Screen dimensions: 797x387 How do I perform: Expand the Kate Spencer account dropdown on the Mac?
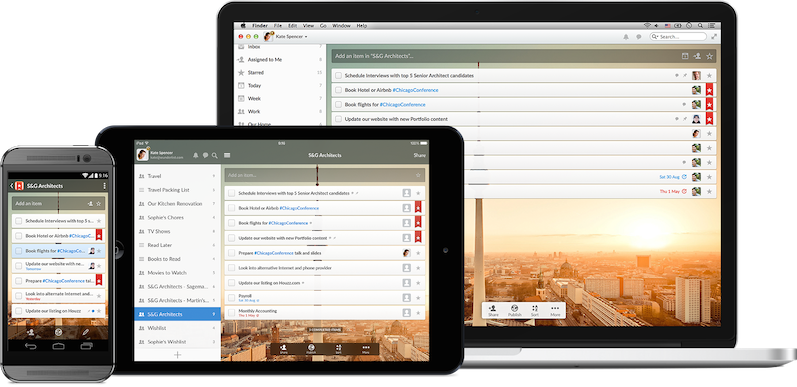[x=291, y=37]
